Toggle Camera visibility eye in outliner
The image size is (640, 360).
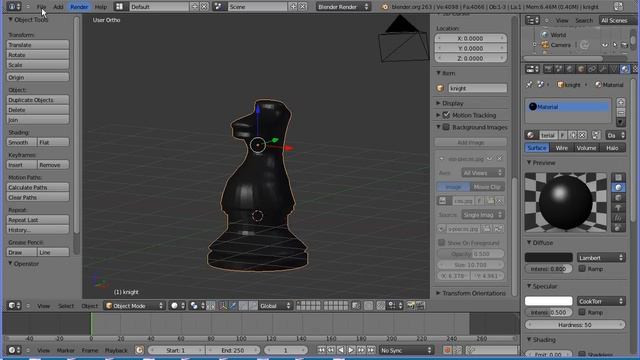coord(605,45)
